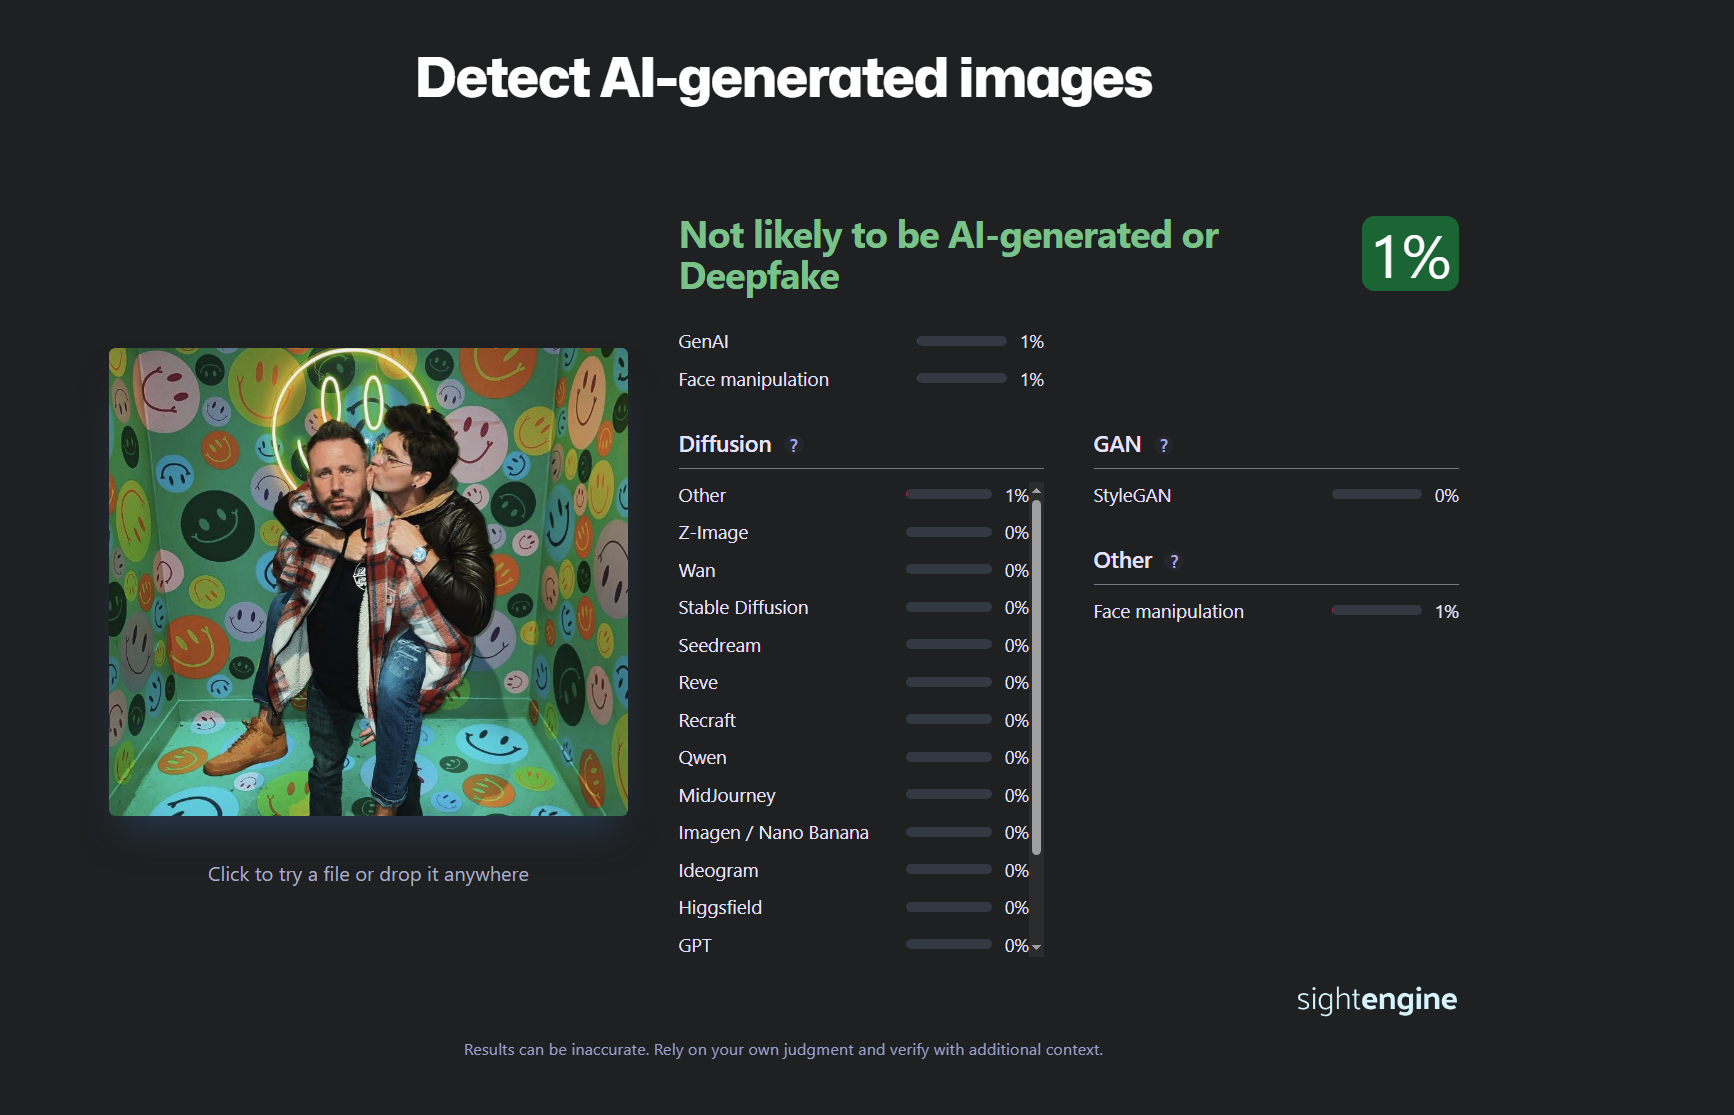Image resolution: width=1734 pixels, height=1115 pixels.
Task: Click the GenAI 1% value
Action: click(x=1032, y=342)
